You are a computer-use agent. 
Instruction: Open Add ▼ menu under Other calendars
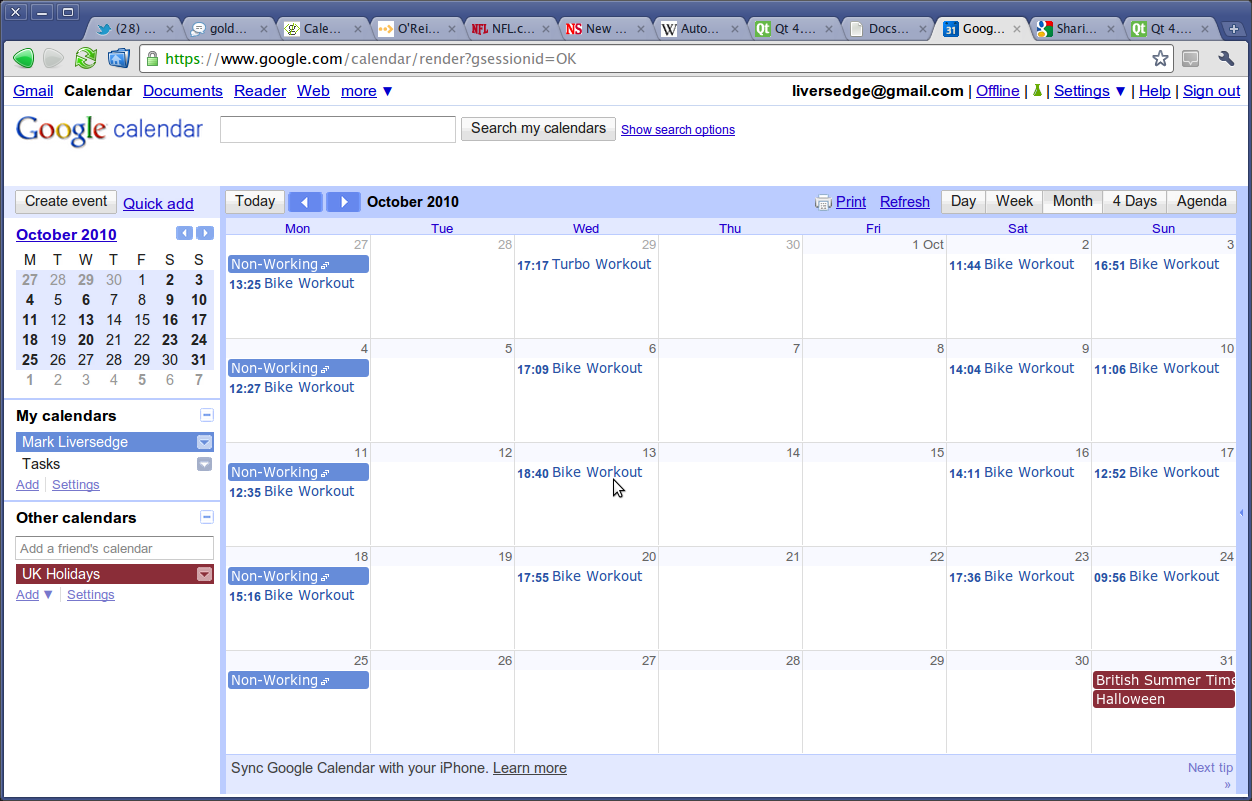coord(35,595)
